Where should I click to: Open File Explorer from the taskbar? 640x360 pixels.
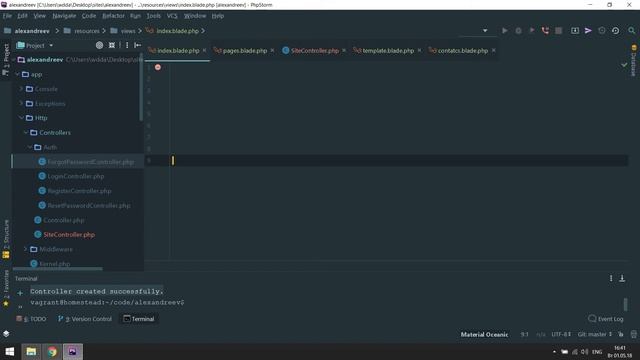tap(31, 351)
